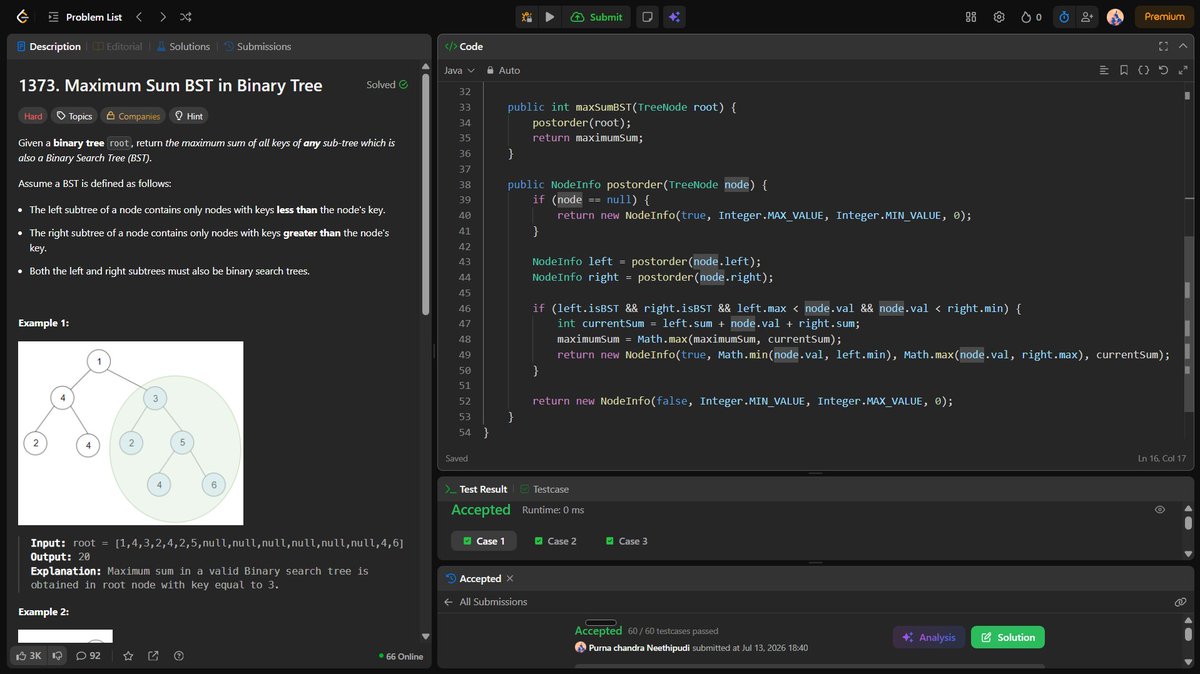Open the Analysis button
The height and width of the screenshot is (674, 1200).
[929, 637]
